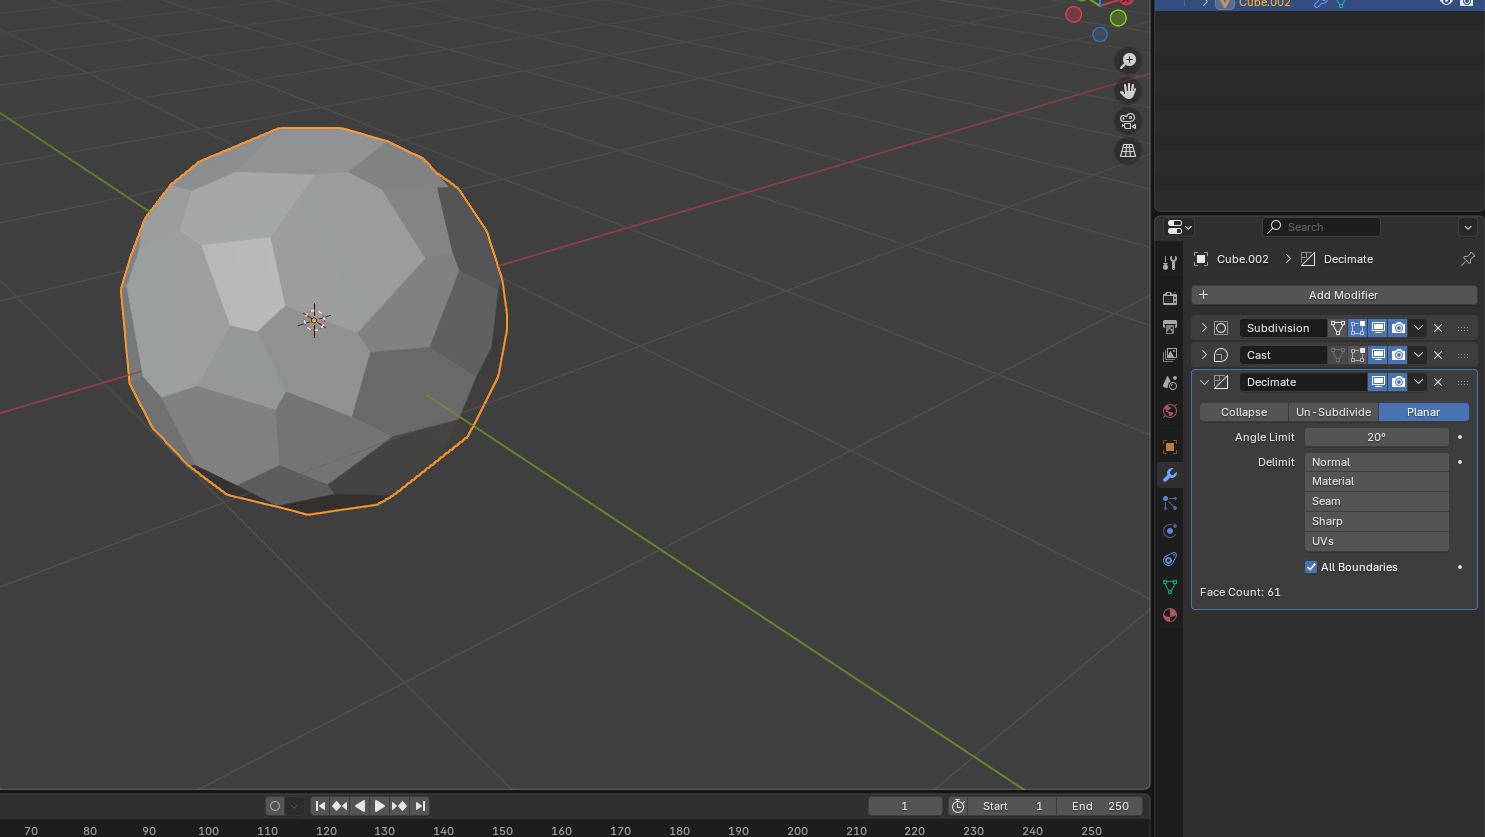Open the Subdivision modifier extras dropdown

[x=1418, y=328]
